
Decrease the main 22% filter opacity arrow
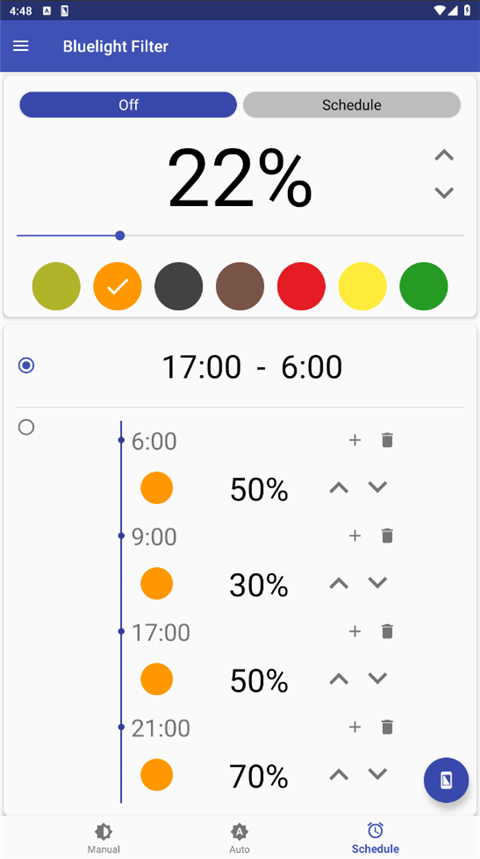pyautogui.click(x=444, y=192)
